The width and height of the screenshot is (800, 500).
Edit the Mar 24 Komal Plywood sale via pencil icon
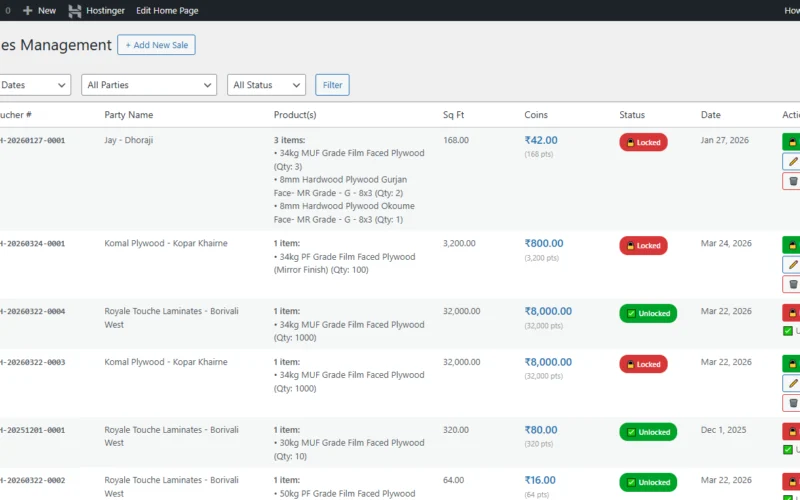coord(792,265)
